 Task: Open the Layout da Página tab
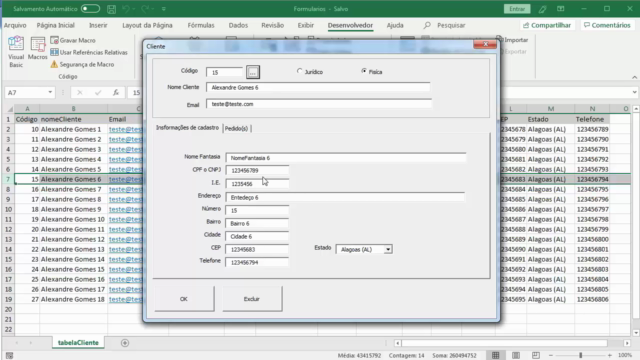tap(147, 25)
